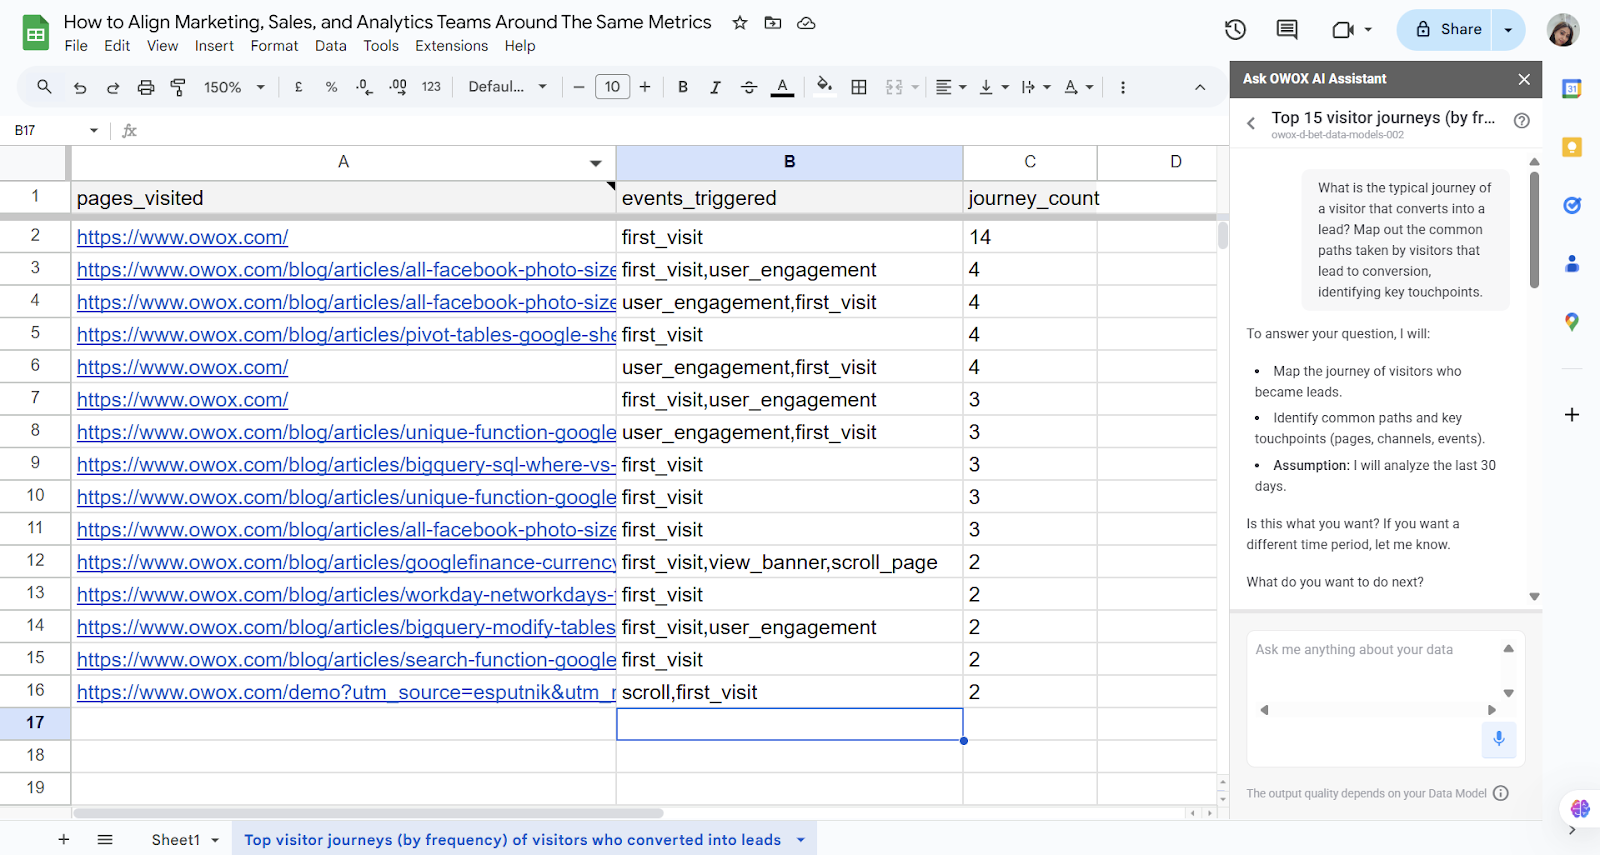
Task: Redo the last action
Action: [x=113, y=87]
